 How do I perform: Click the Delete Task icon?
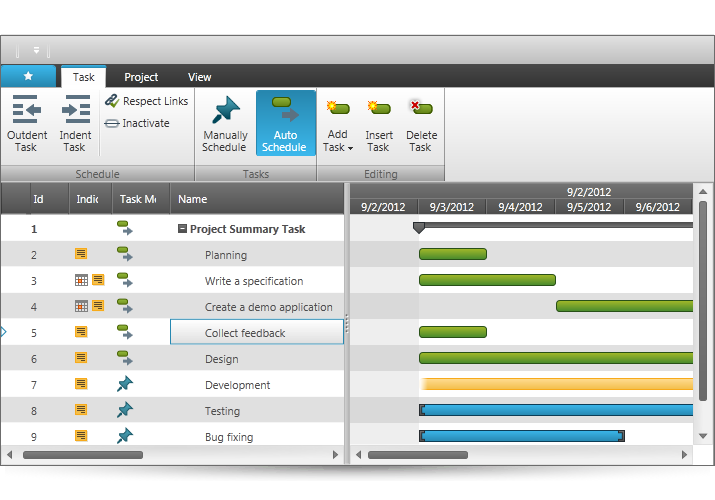[x=421, y=108]
